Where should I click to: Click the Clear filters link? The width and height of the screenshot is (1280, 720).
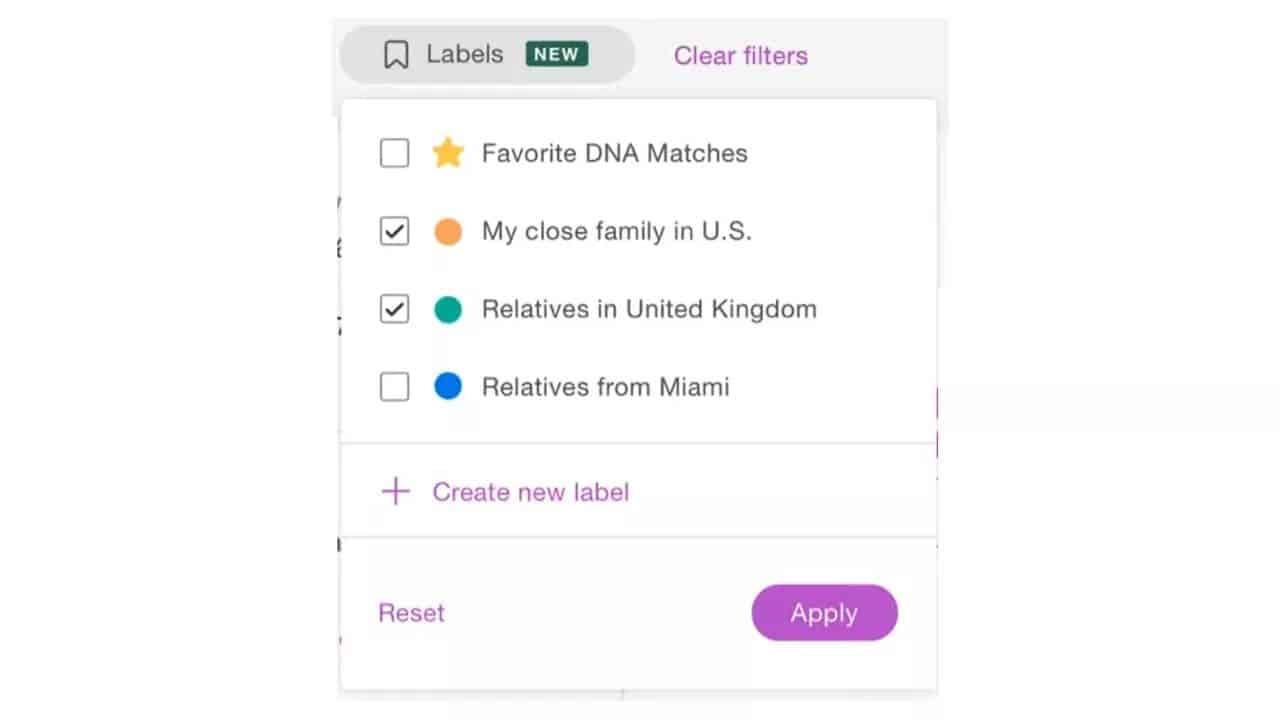tap(740, 56)
